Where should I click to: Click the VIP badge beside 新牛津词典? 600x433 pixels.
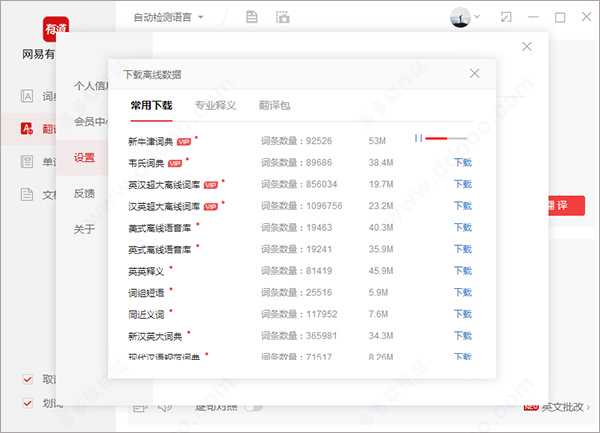tap(184, 142)
